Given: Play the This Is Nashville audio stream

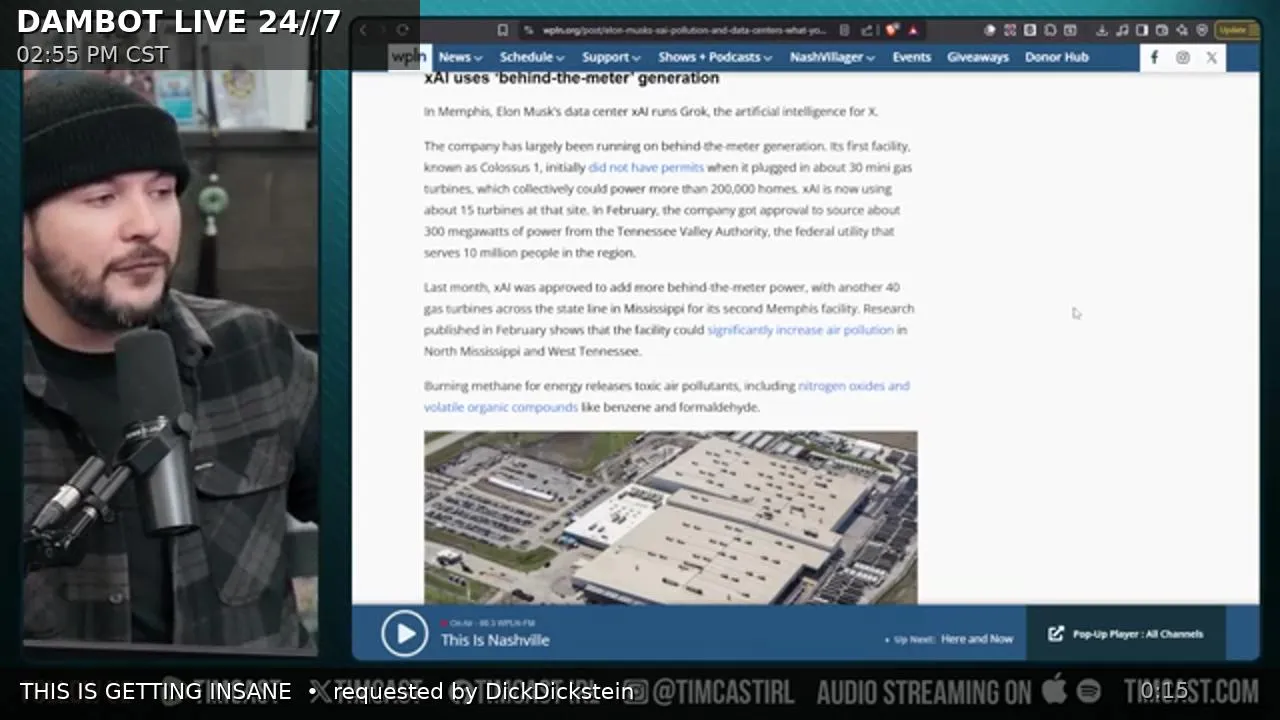Looking at the screenshot, I should 404,634.
